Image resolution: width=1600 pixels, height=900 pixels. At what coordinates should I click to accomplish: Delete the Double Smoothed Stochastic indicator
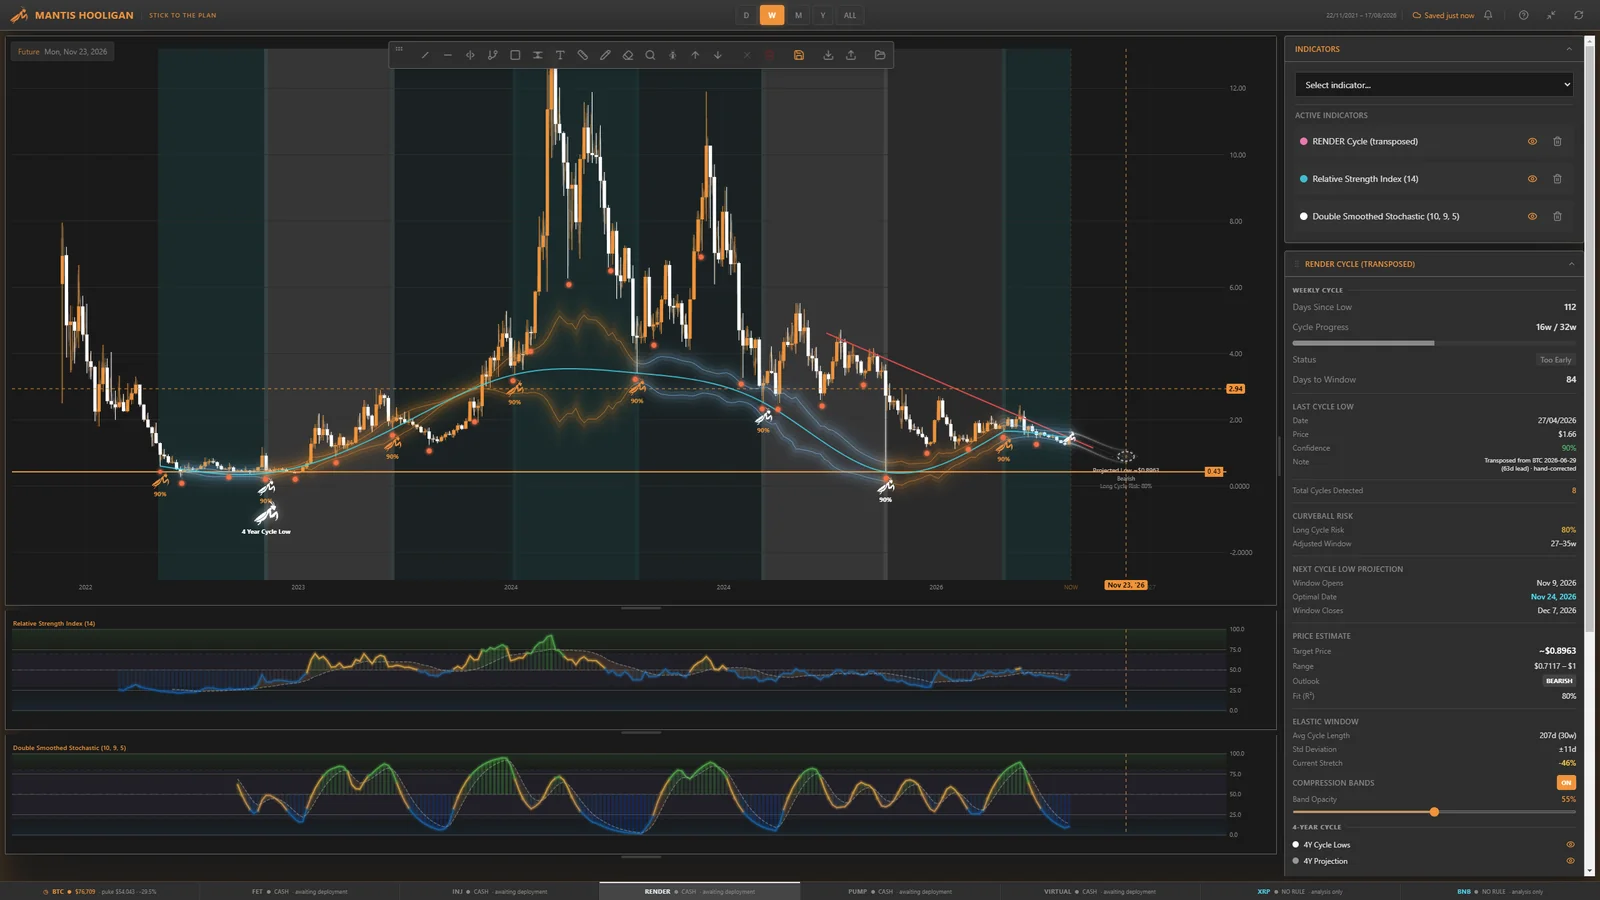1557,216
